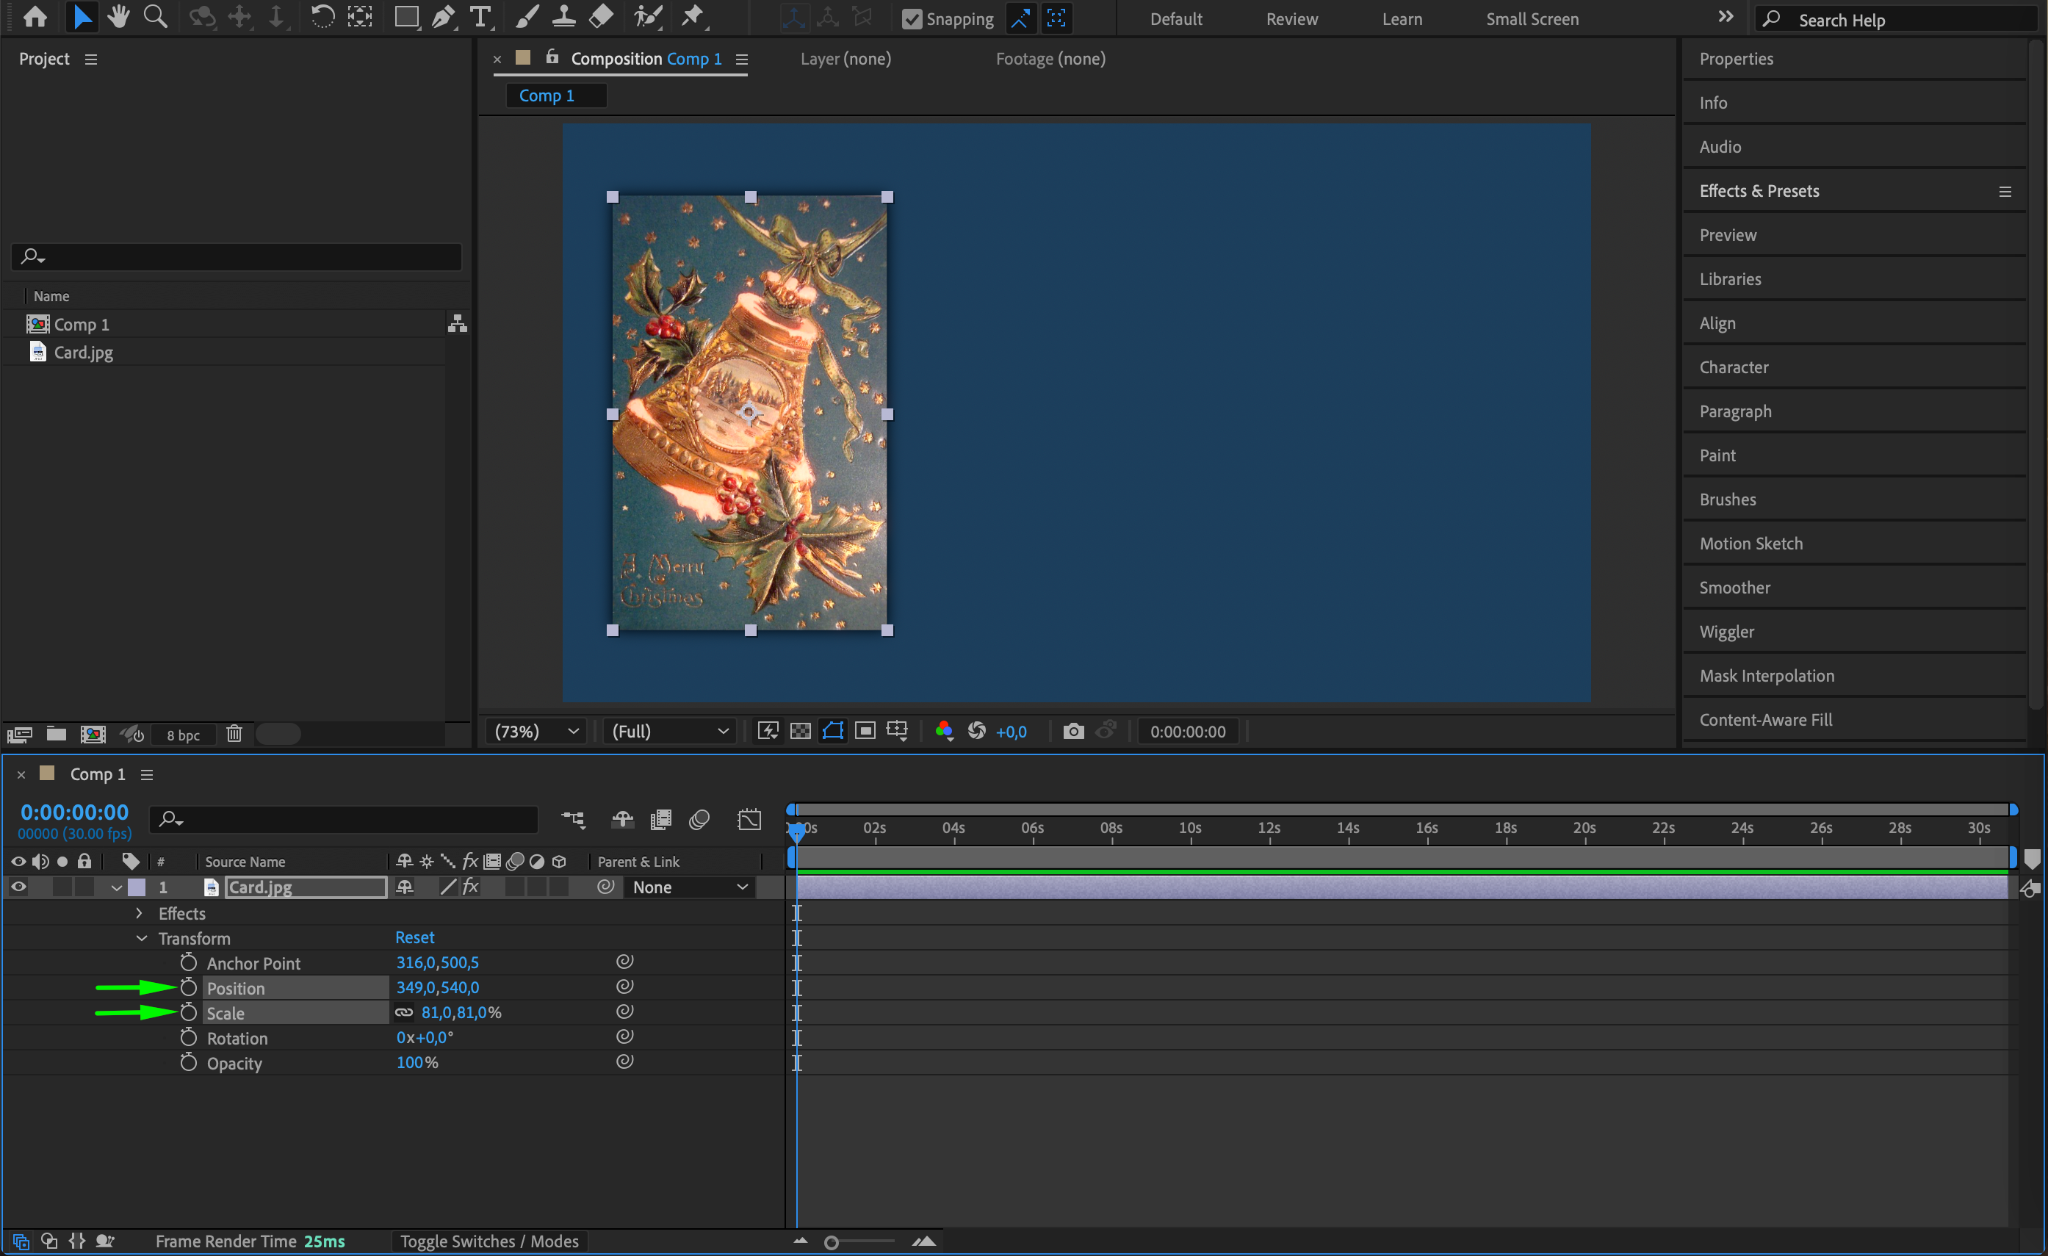The image size is (2048, 1256).
Task: Select the Horizontal Type tool
Action: pyautogui.click(x=481, y=16)
